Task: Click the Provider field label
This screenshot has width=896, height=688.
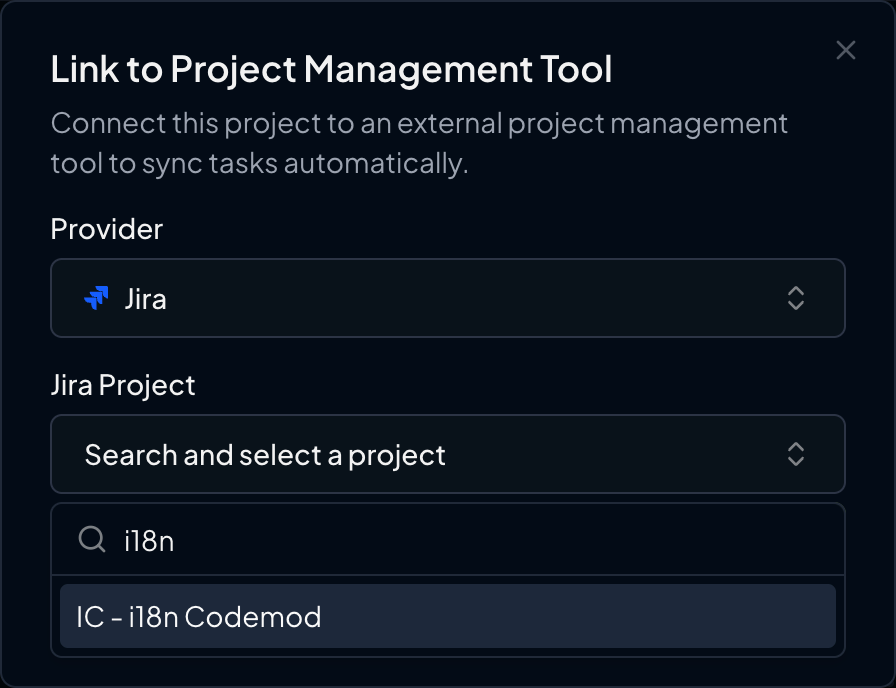Action: pyautogui.click(x=106, y=229)
